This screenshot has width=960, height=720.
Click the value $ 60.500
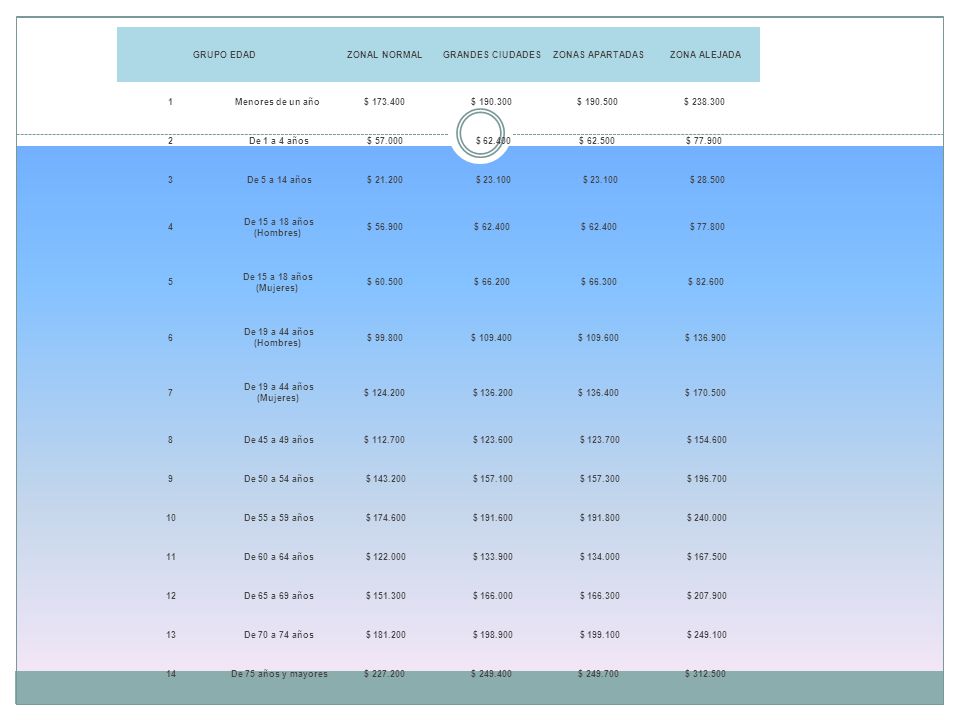click(x=385, y=282)
